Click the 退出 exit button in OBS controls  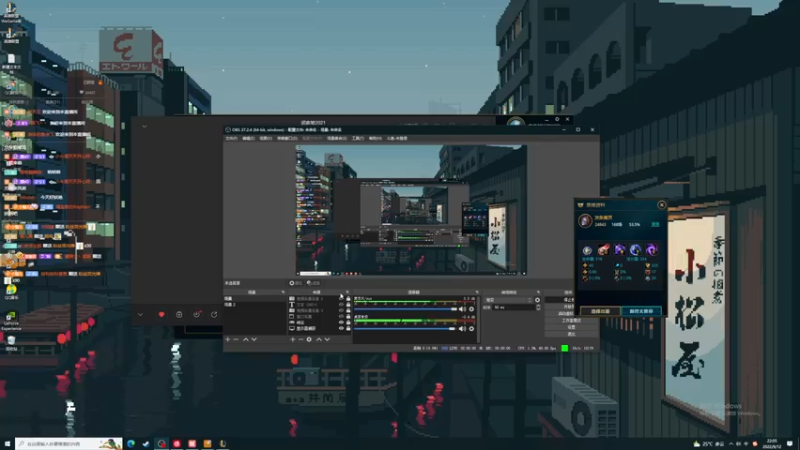tap(571, 334)
